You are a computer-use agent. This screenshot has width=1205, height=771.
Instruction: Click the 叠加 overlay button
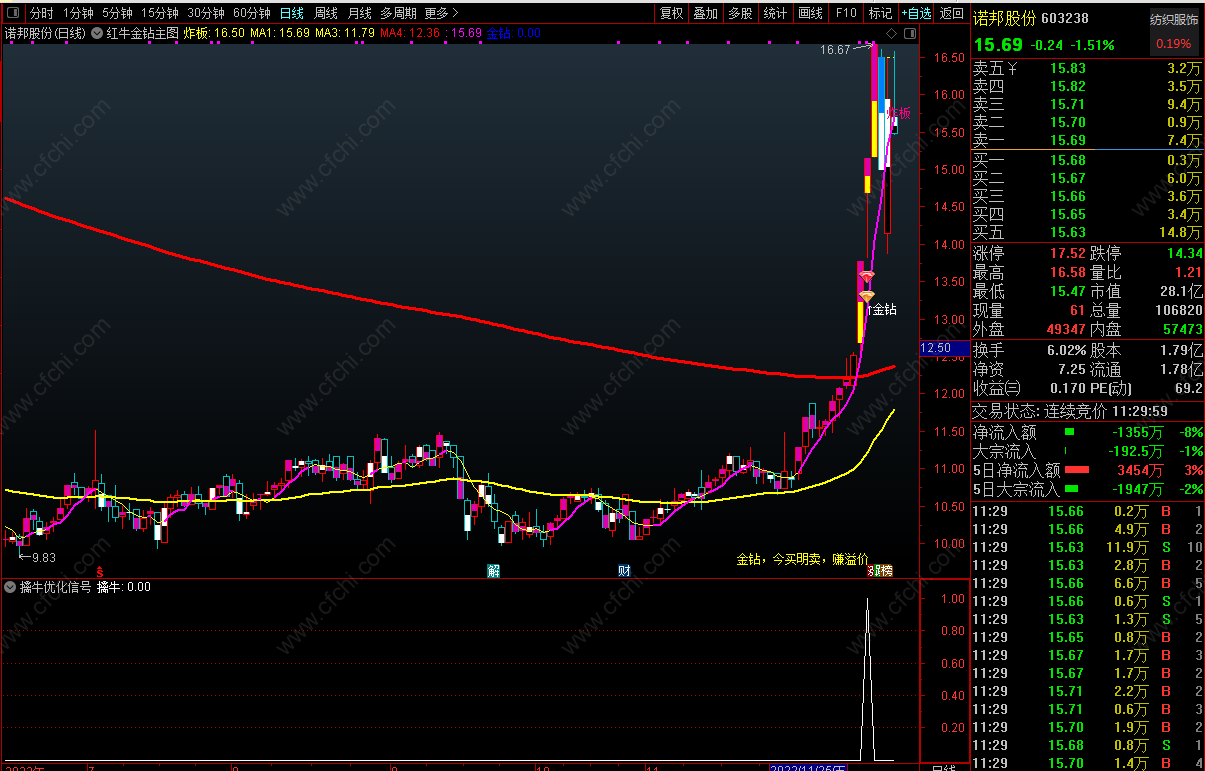pyautogui.click(x=706, y=13)
